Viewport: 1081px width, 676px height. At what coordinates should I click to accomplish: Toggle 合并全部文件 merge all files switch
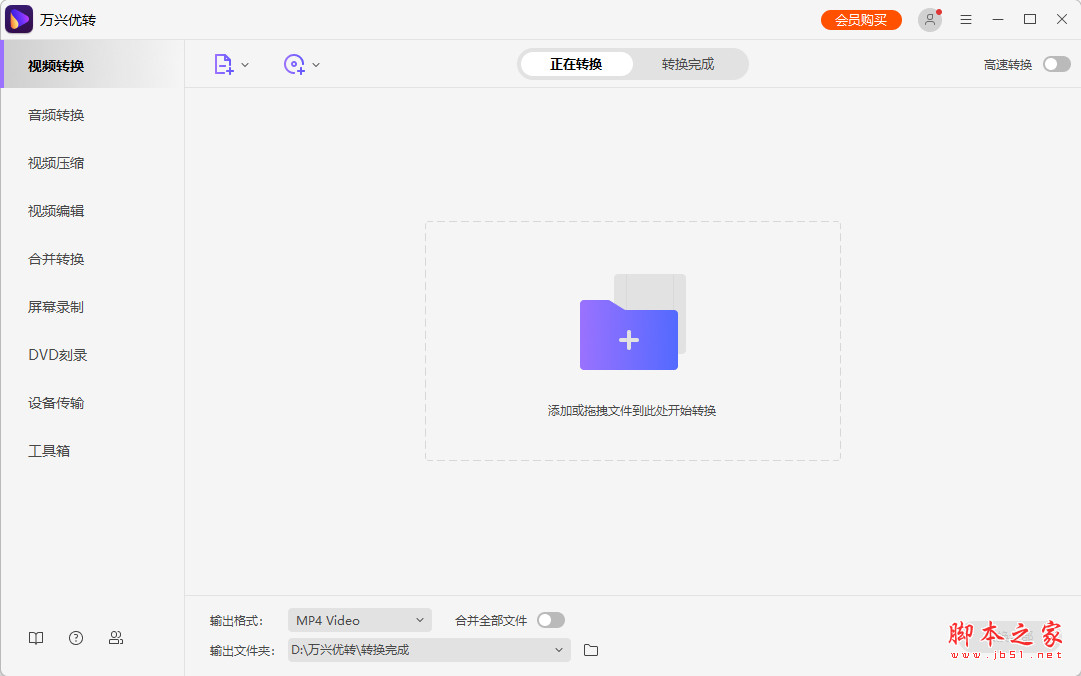point(550,620)
